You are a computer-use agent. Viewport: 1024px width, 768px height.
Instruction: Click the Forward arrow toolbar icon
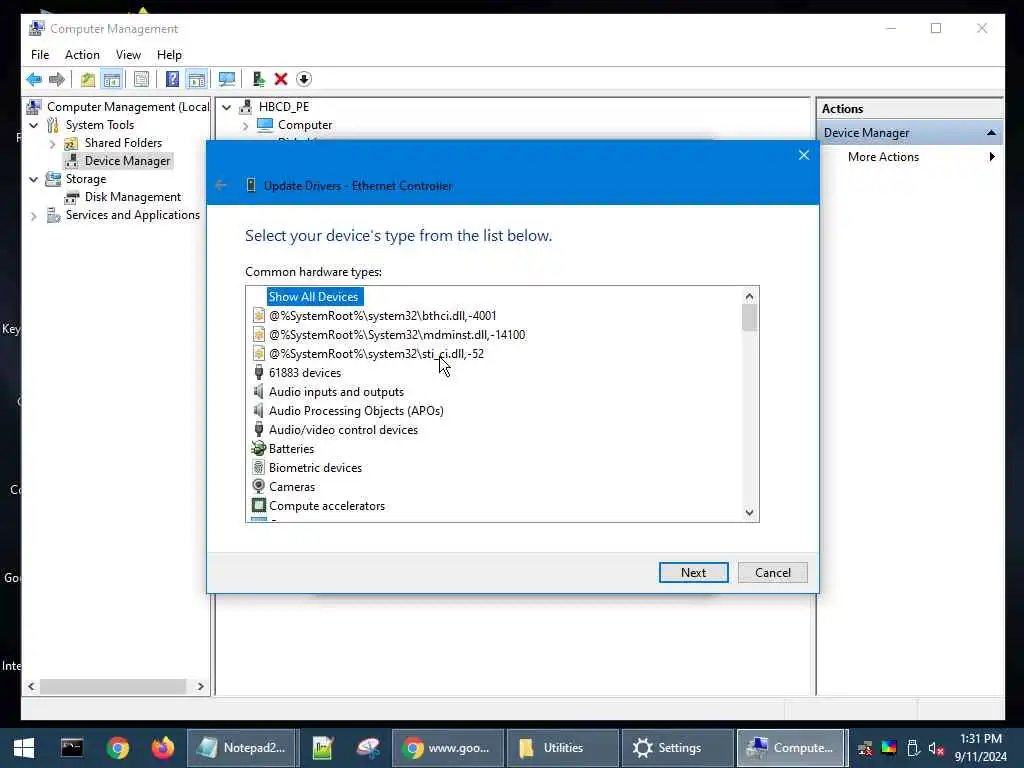tap(57, 80)
